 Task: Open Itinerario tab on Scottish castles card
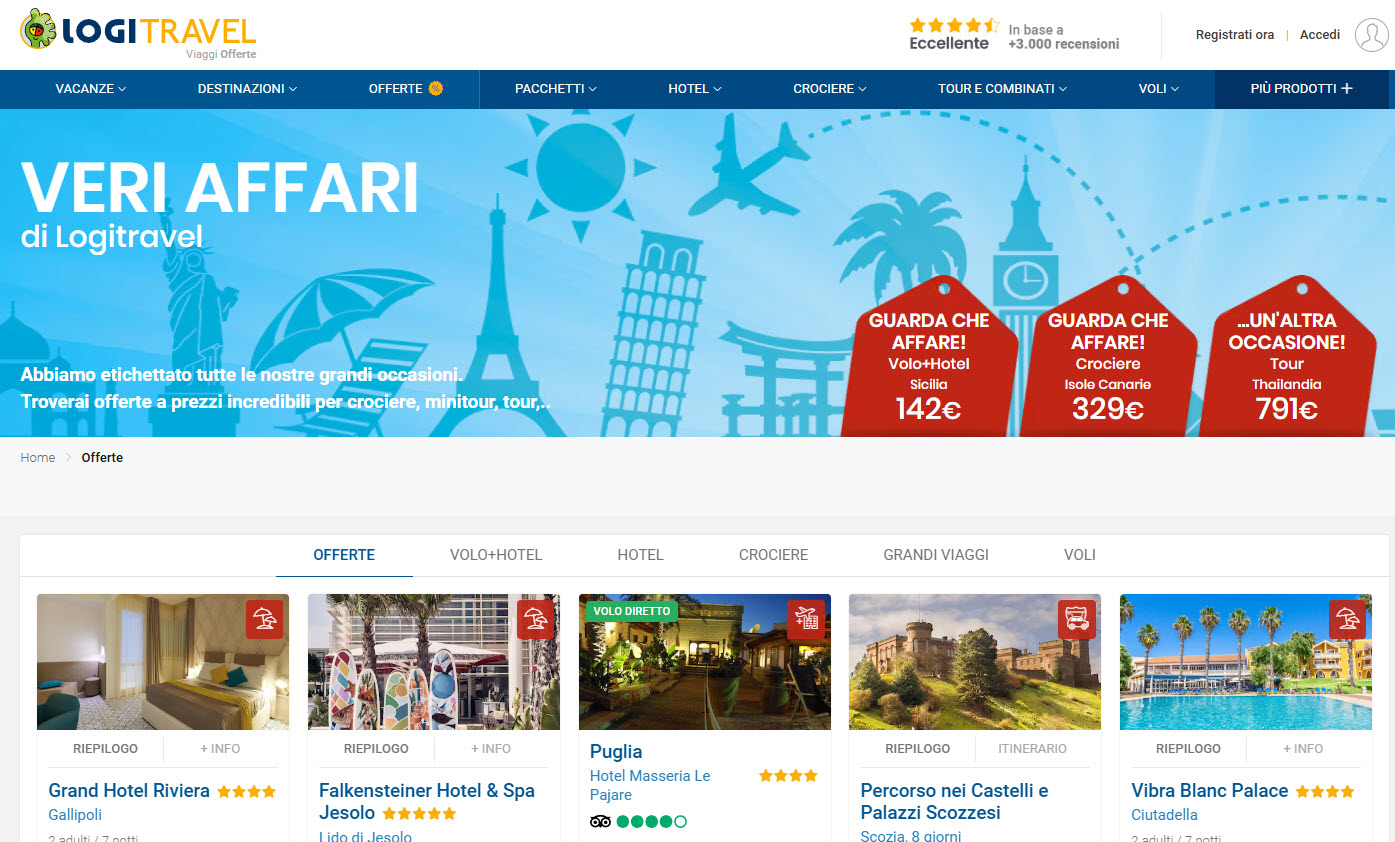[x=1032, y=748]
